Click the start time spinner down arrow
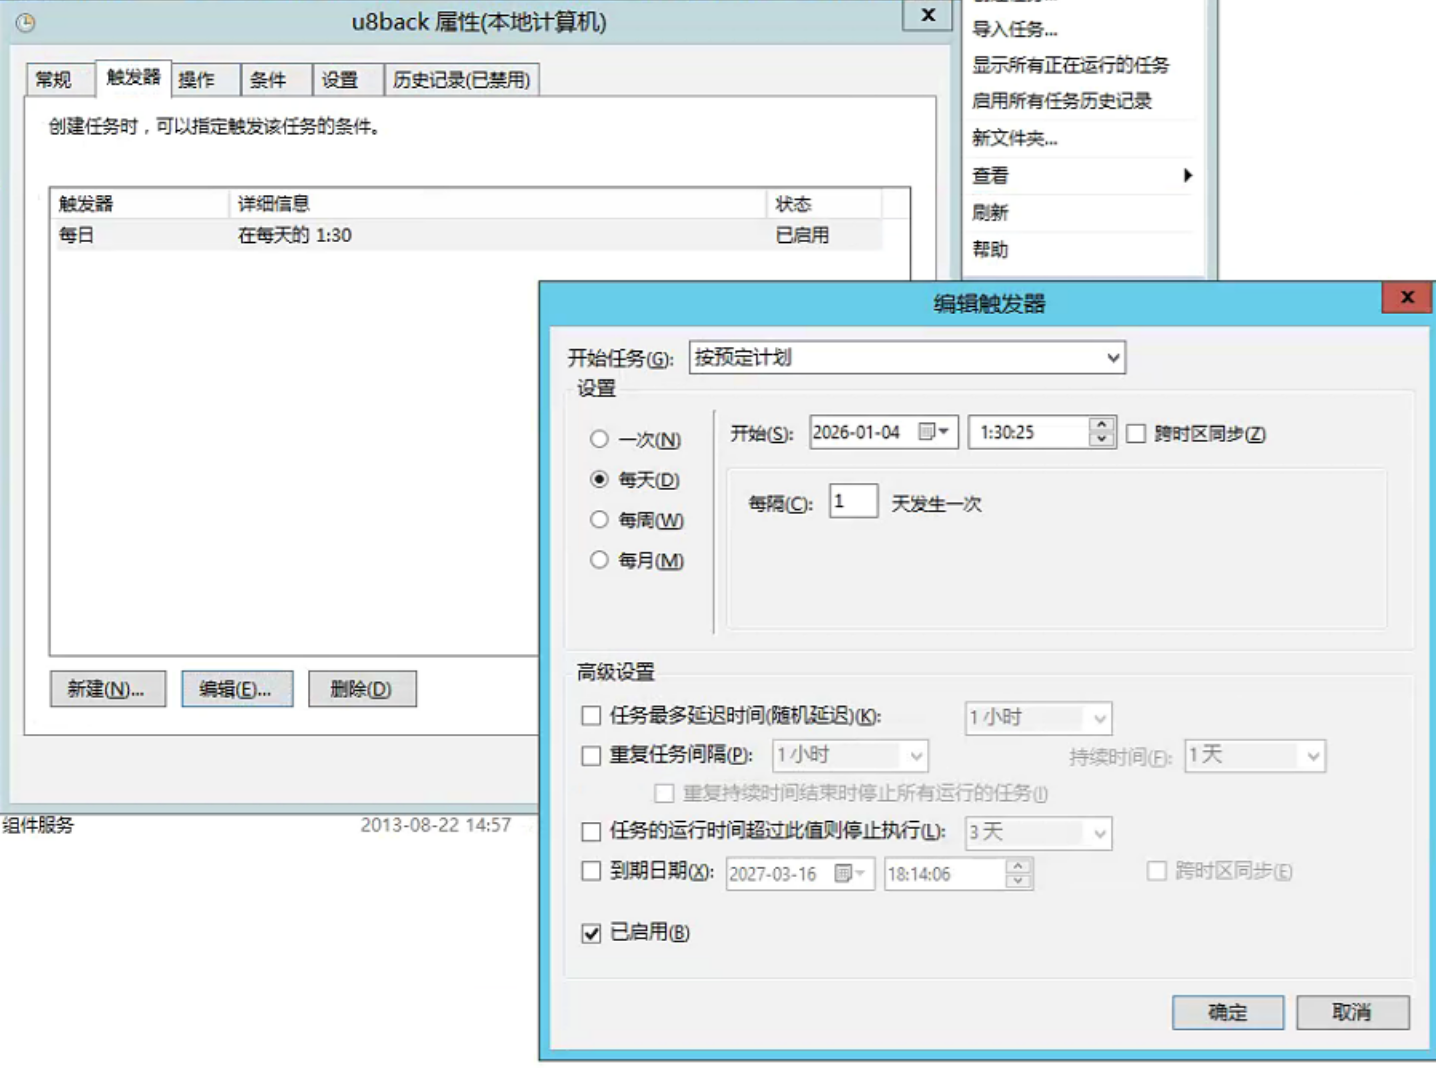This screenshot has width=1436, height=1068. (x=1101, y=439)
